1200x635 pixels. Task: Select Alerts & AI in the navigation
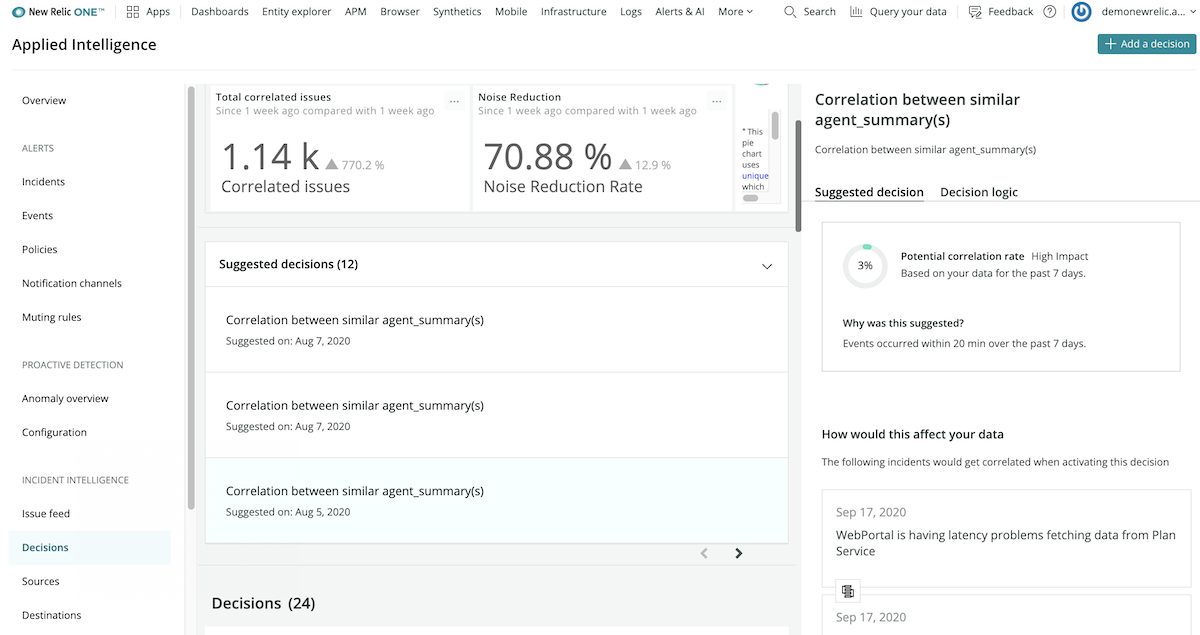coord(680,12)
